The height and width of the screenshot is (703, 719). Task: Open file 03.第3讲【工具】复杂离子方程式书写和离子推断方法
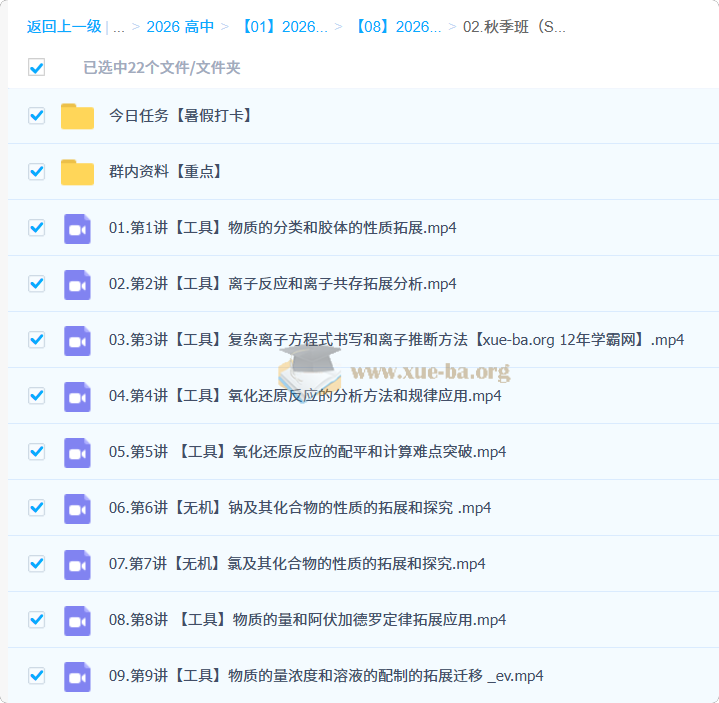[x=396, y=340]
